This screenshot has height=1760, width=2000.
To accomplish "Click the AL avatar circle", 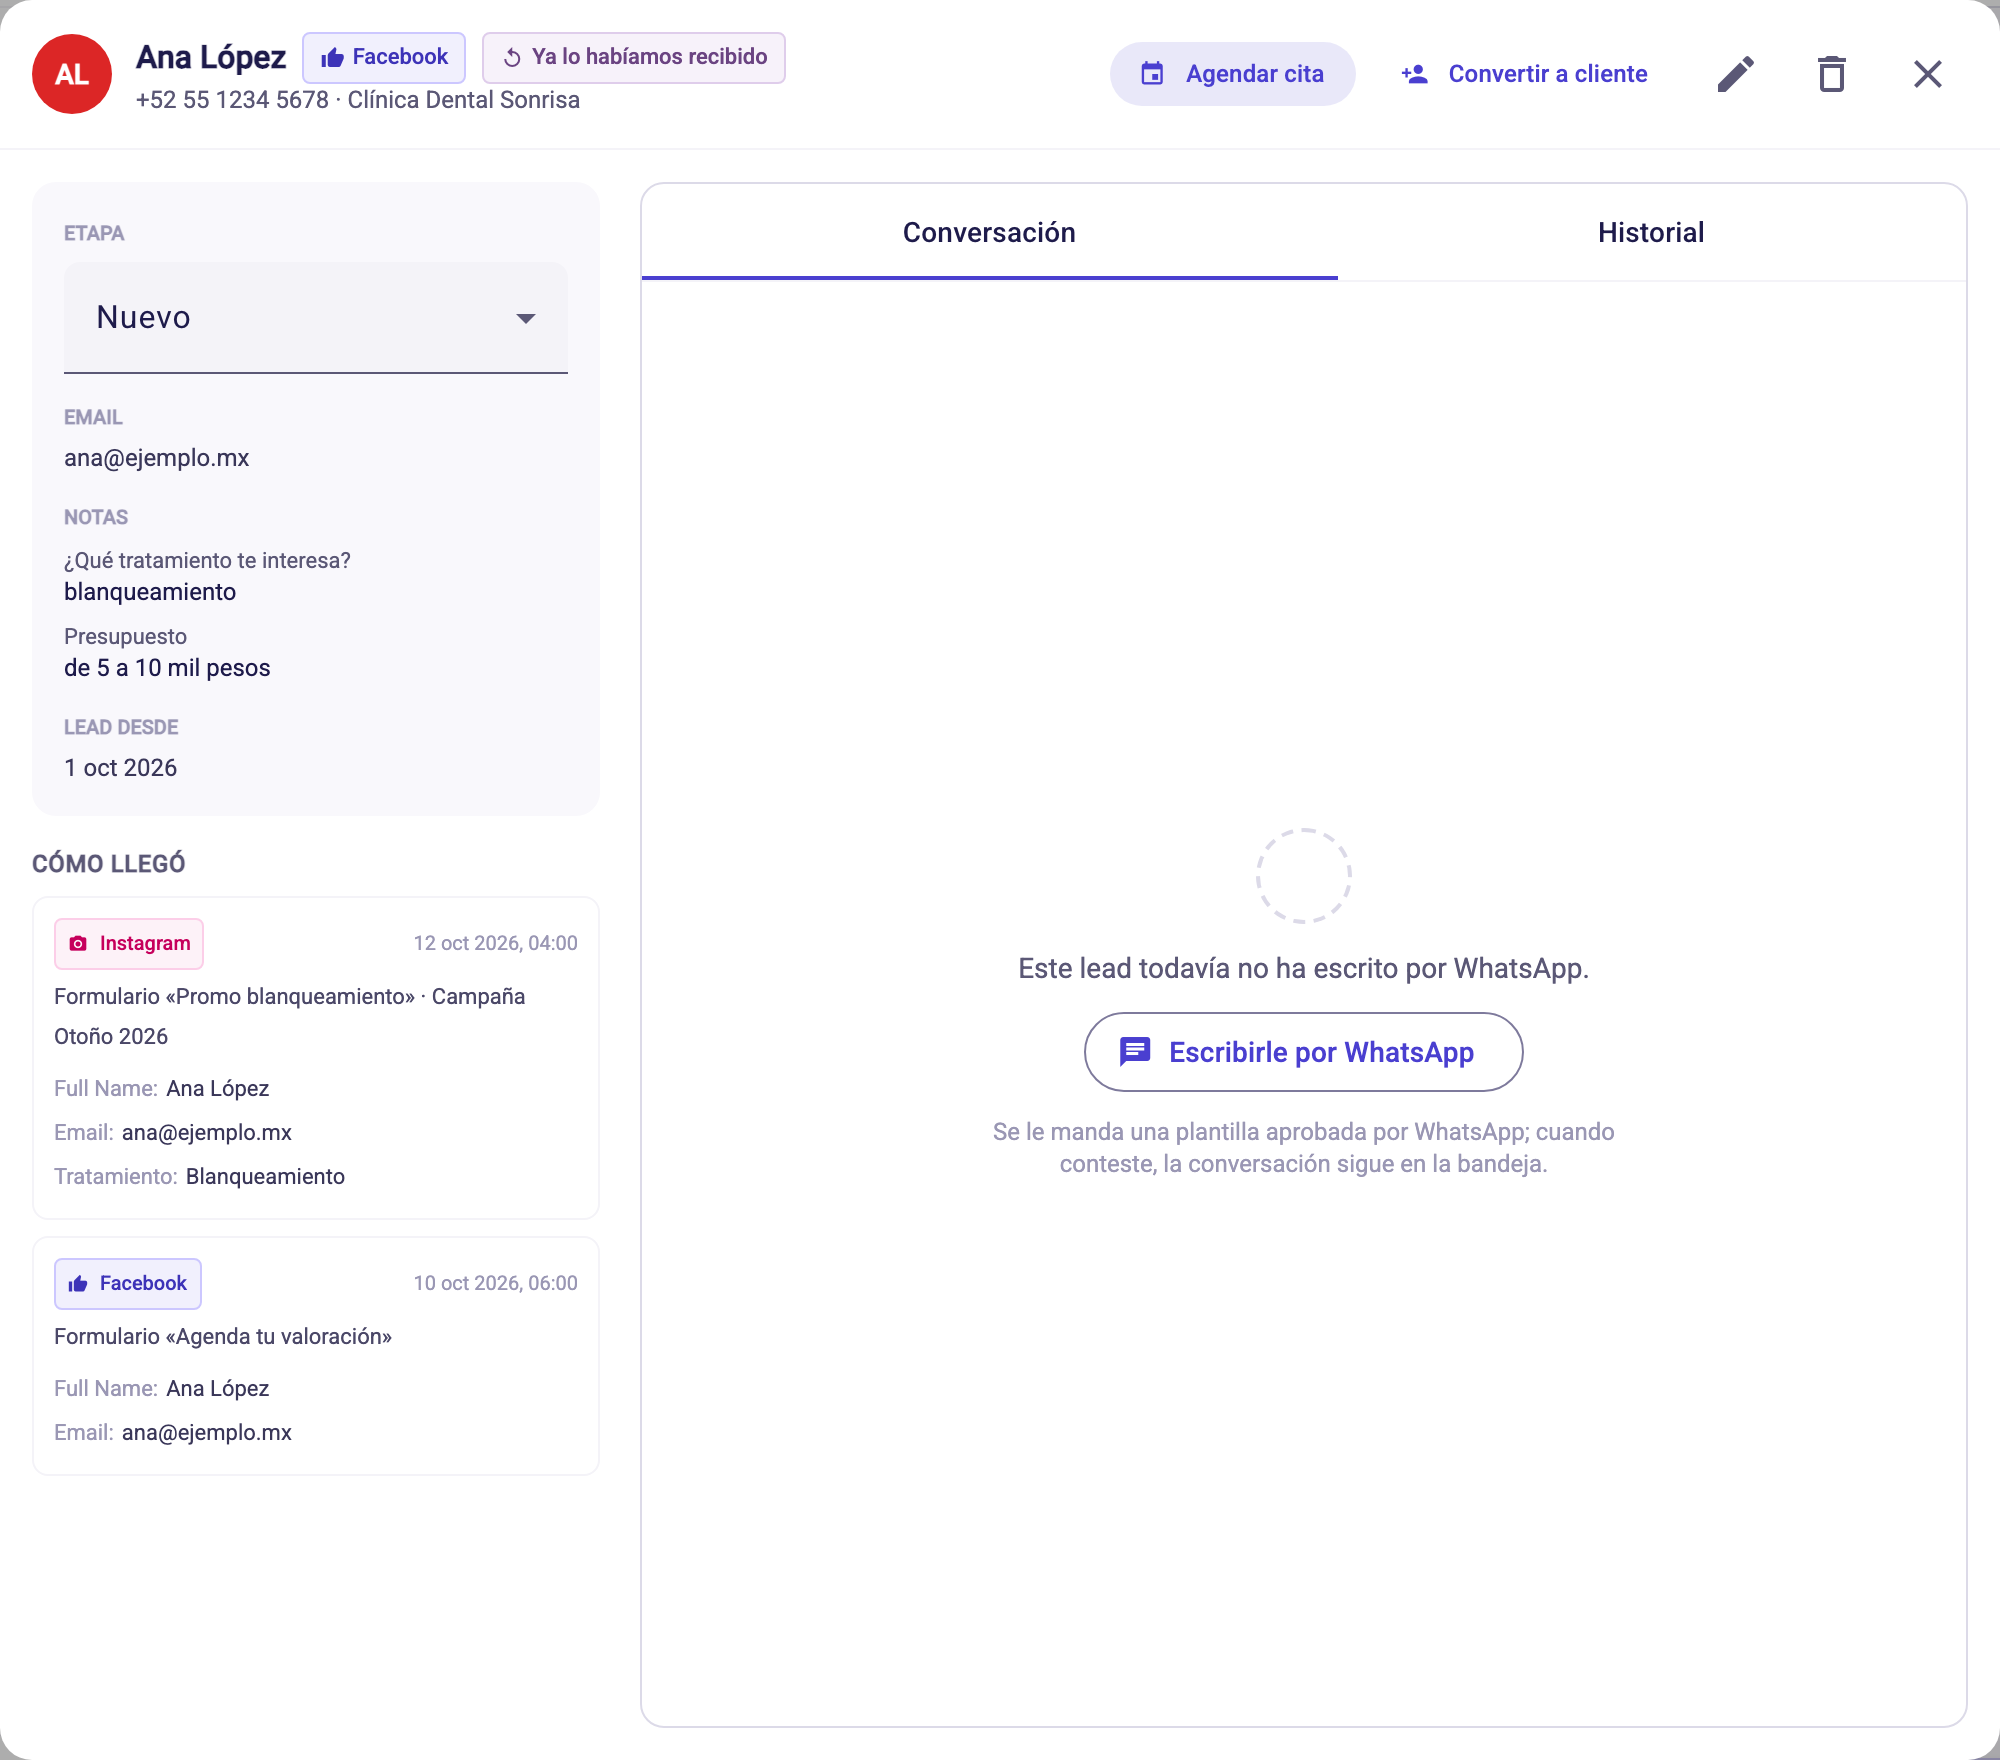I will click(x=72, y=74).
